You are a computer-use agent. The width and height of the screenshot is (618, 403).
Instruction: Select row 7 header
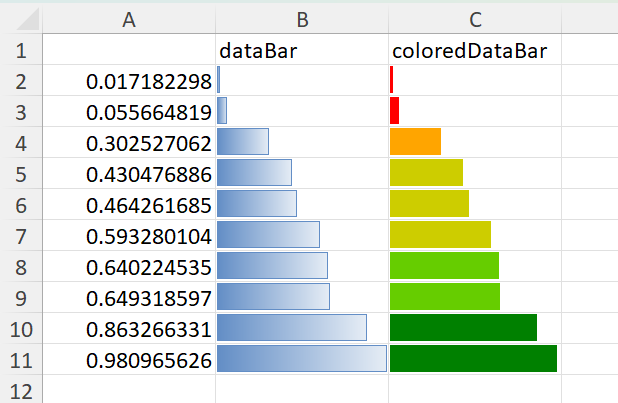(x=21, y=235)
